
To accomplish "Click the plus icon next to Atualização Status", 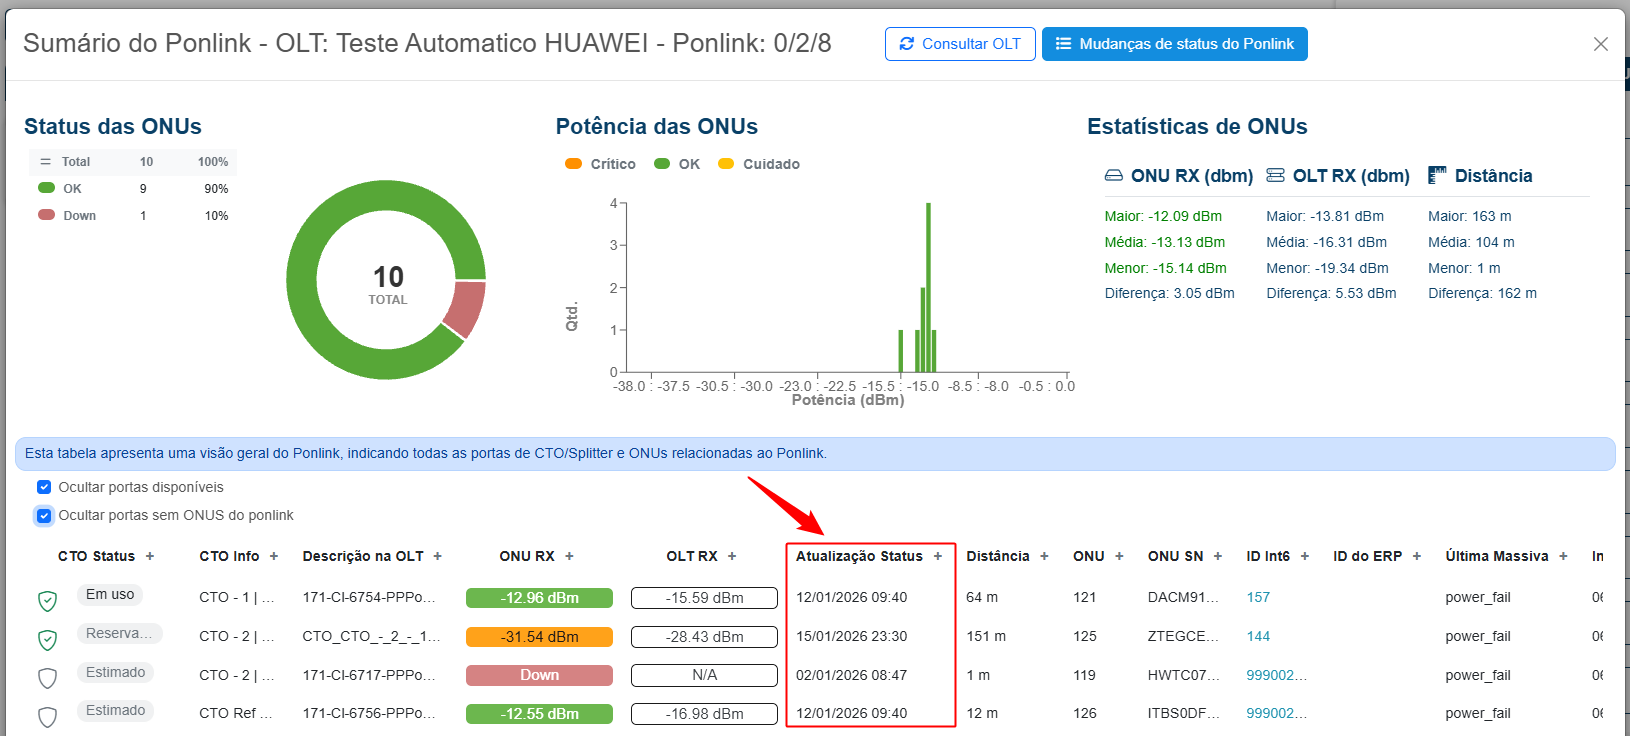I will 938,557.
